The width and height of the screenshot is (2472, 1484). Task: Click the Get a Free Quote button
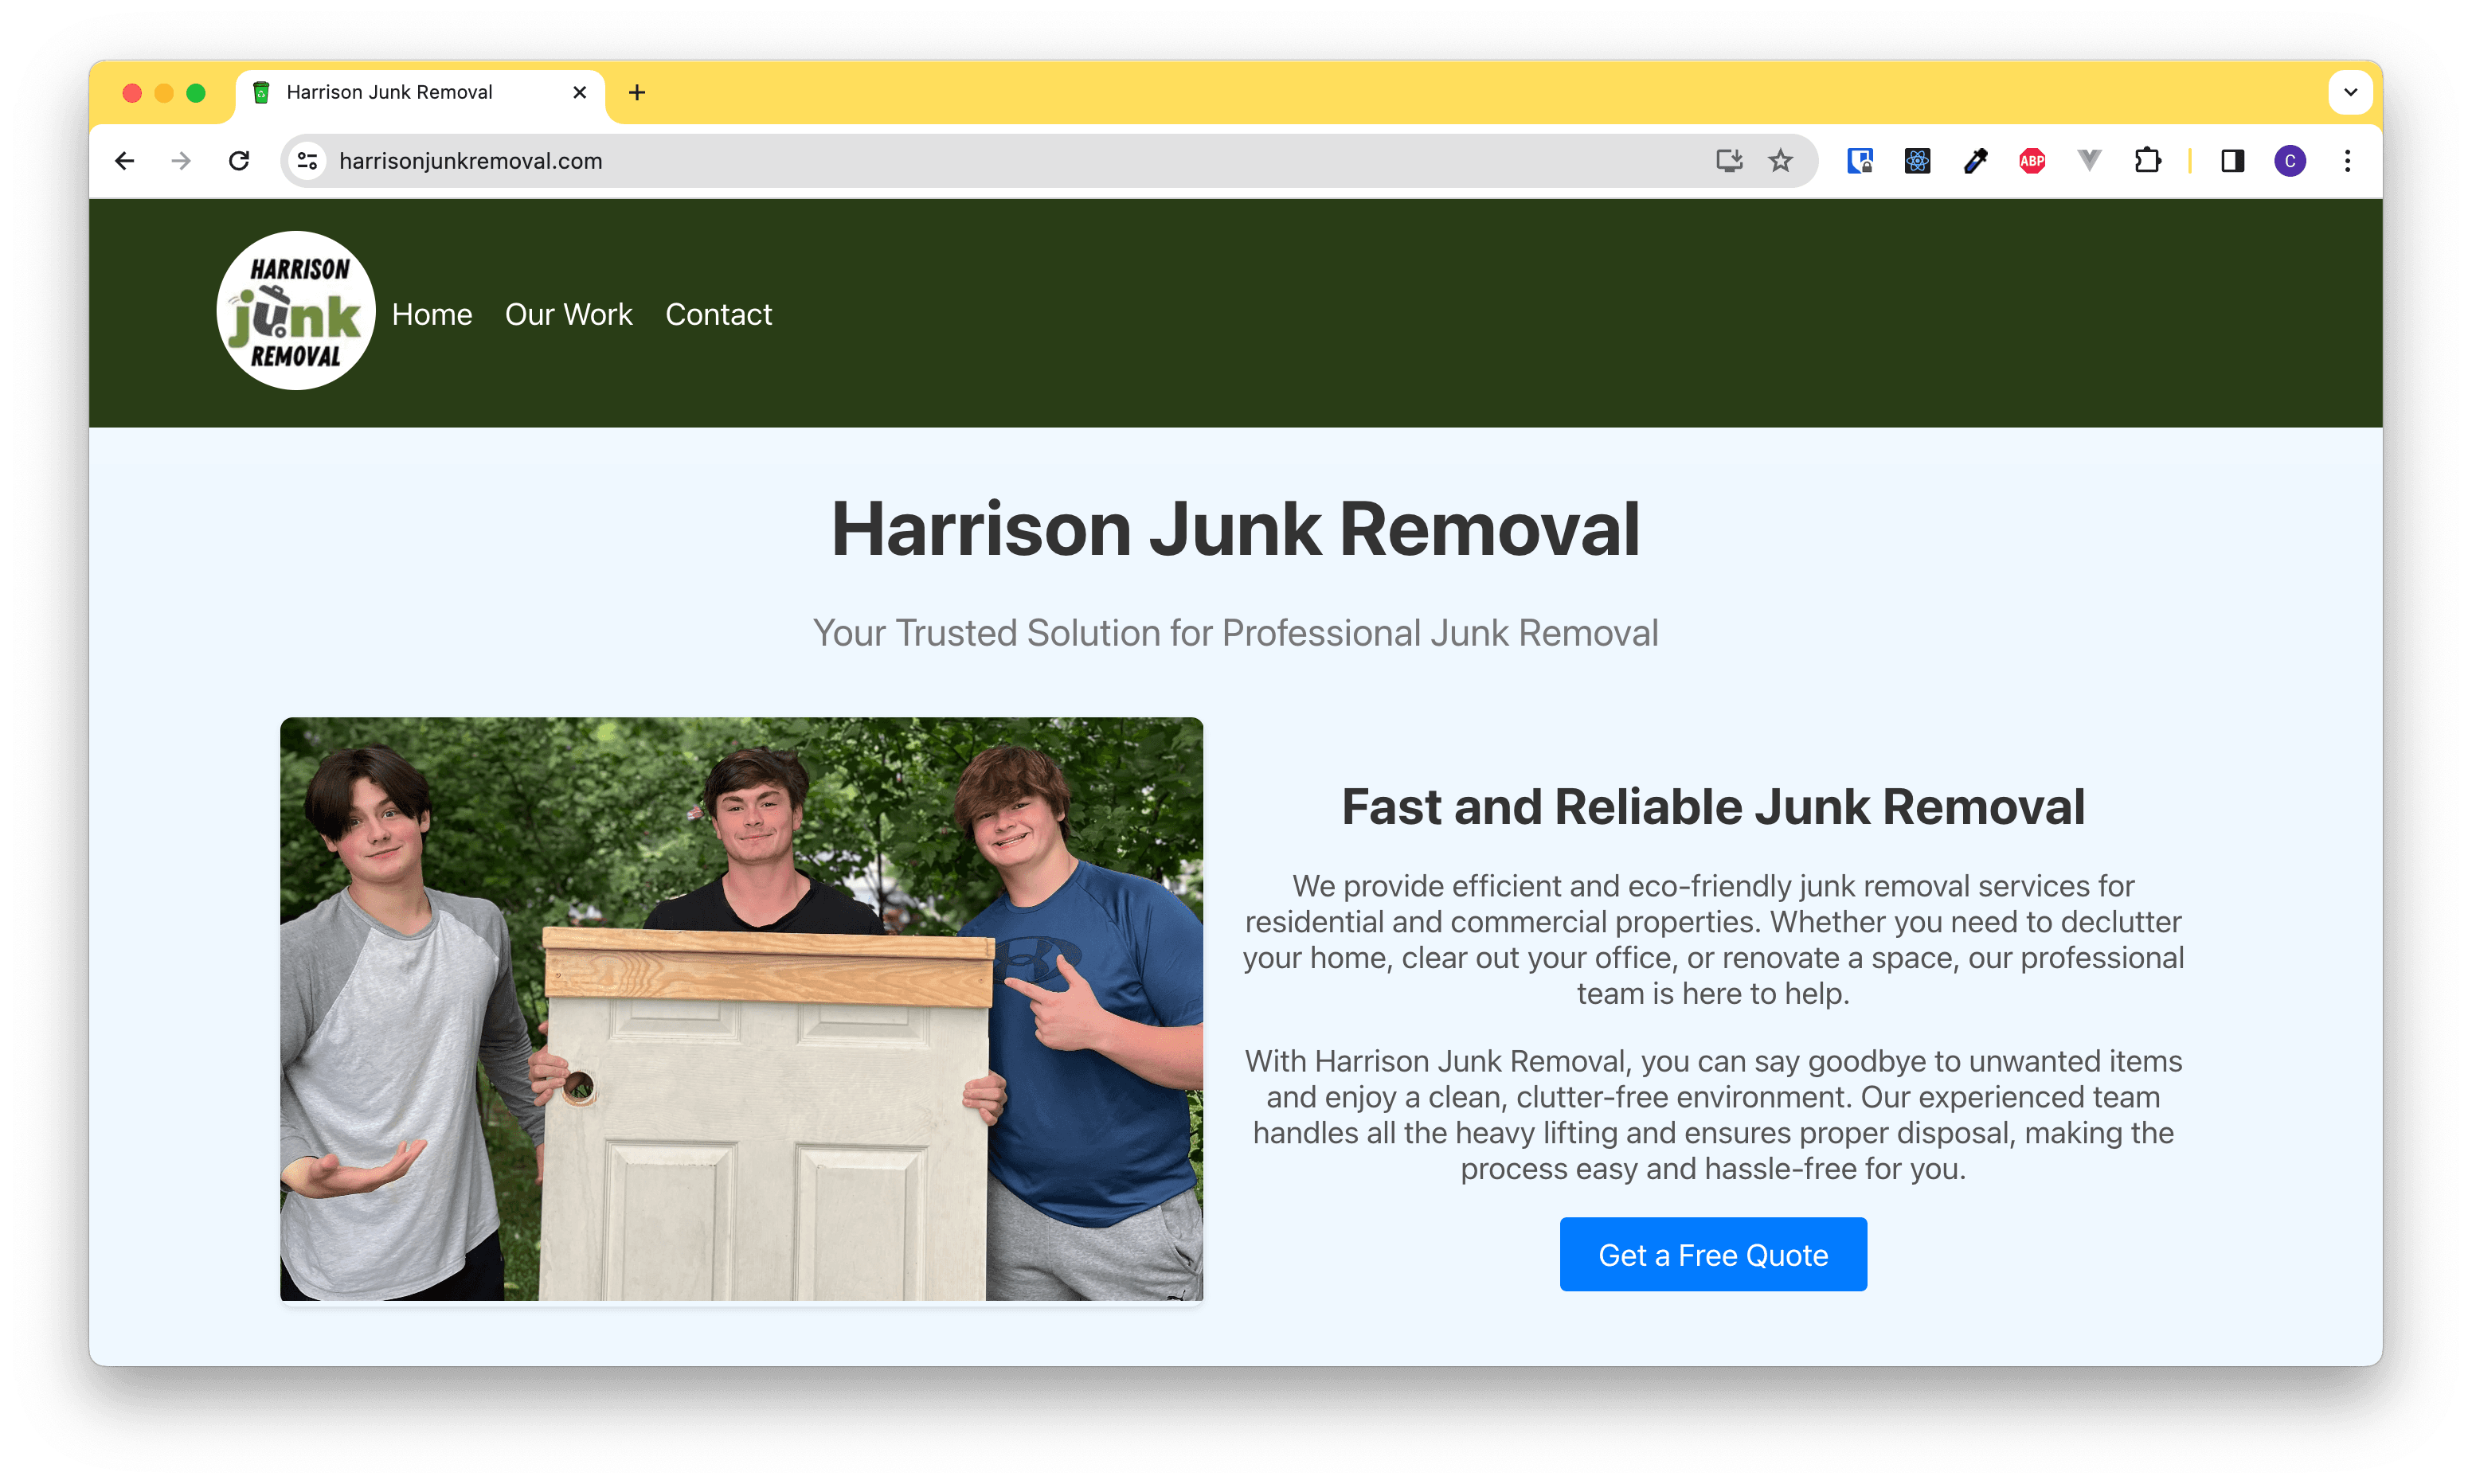point(1713,1255)
